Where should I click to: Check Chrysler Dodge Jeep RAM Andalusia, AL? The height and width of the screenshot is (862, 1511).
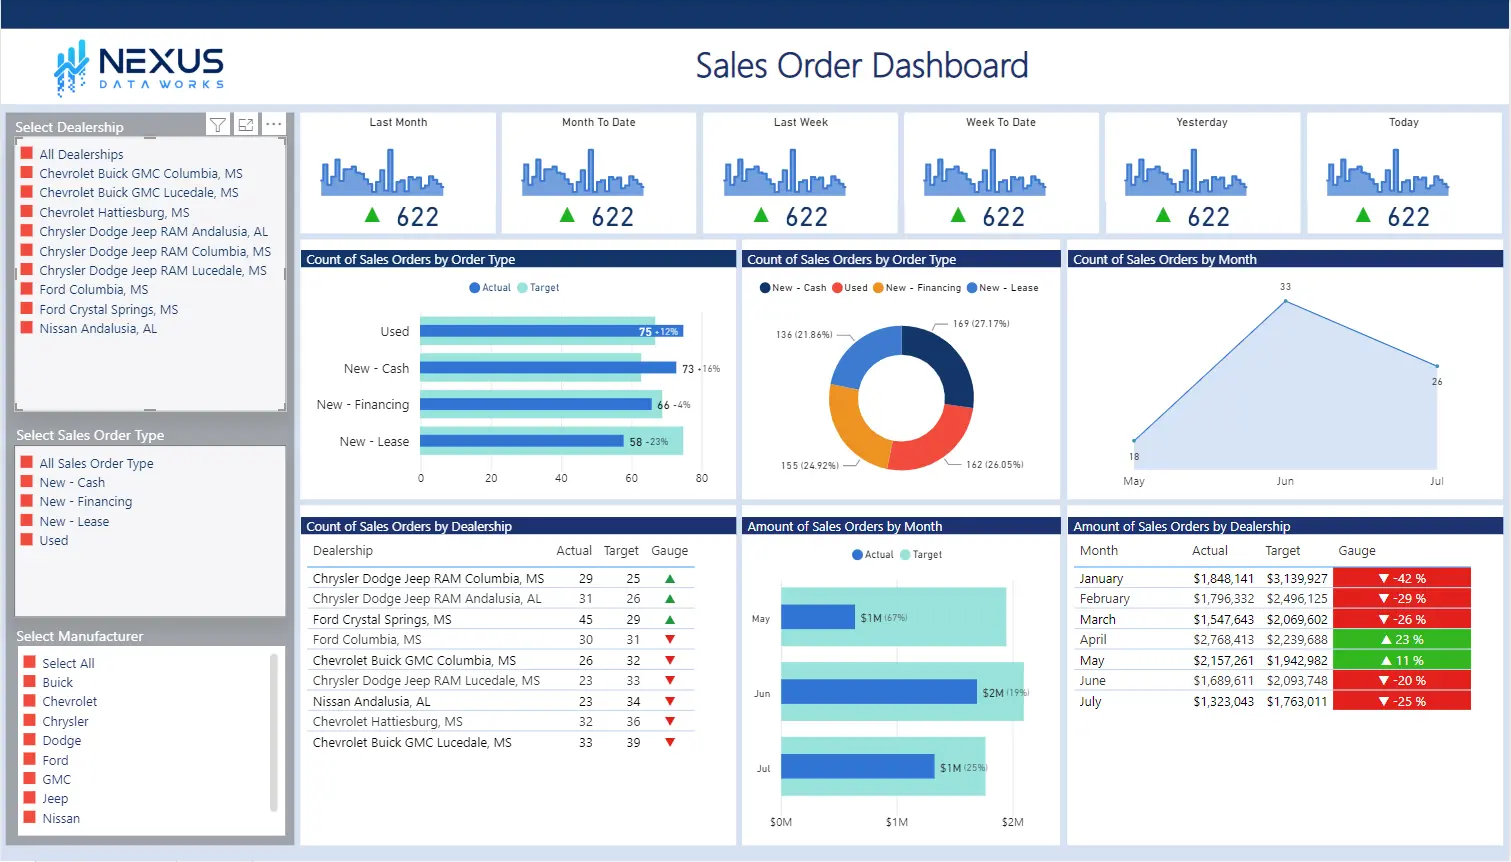27,231
